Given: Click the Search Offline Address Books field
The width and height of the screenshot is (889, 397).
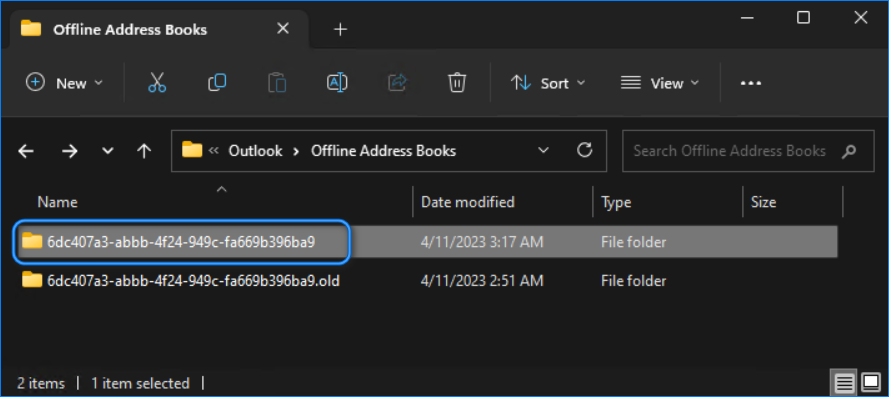Looking at the screenshot, I should tap(748, 151).
